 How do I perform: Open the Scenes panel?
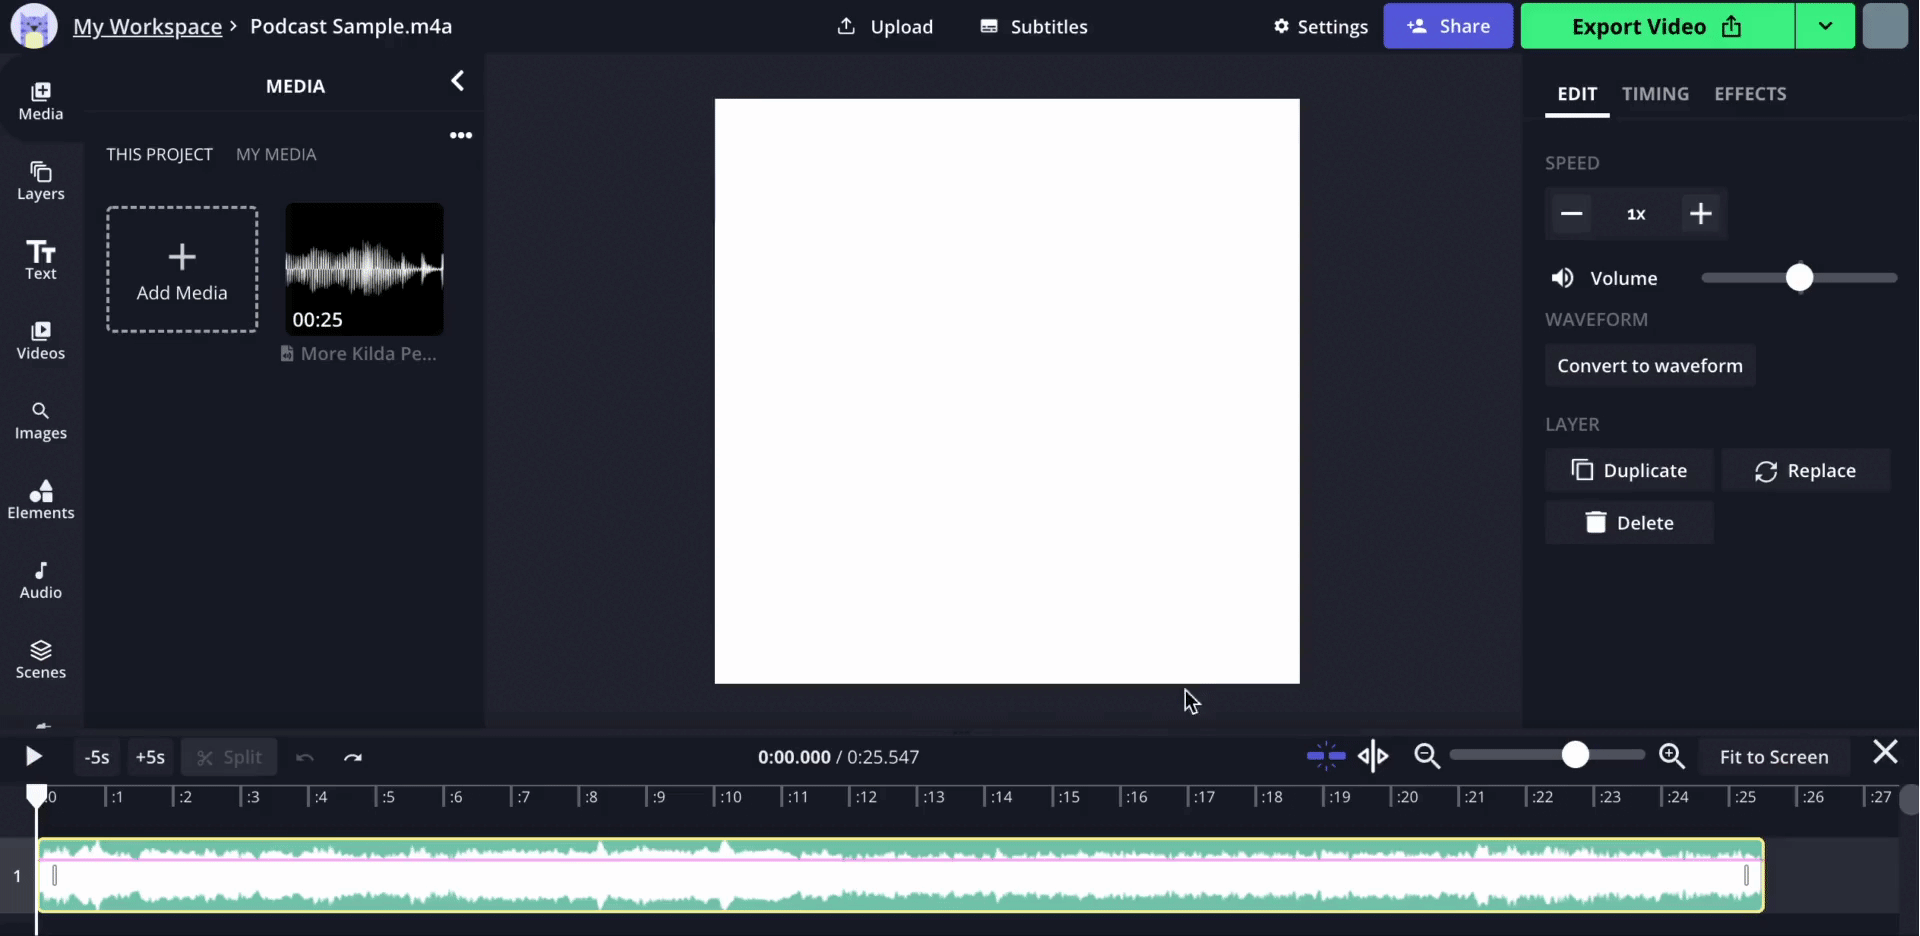tap(40, 660)
